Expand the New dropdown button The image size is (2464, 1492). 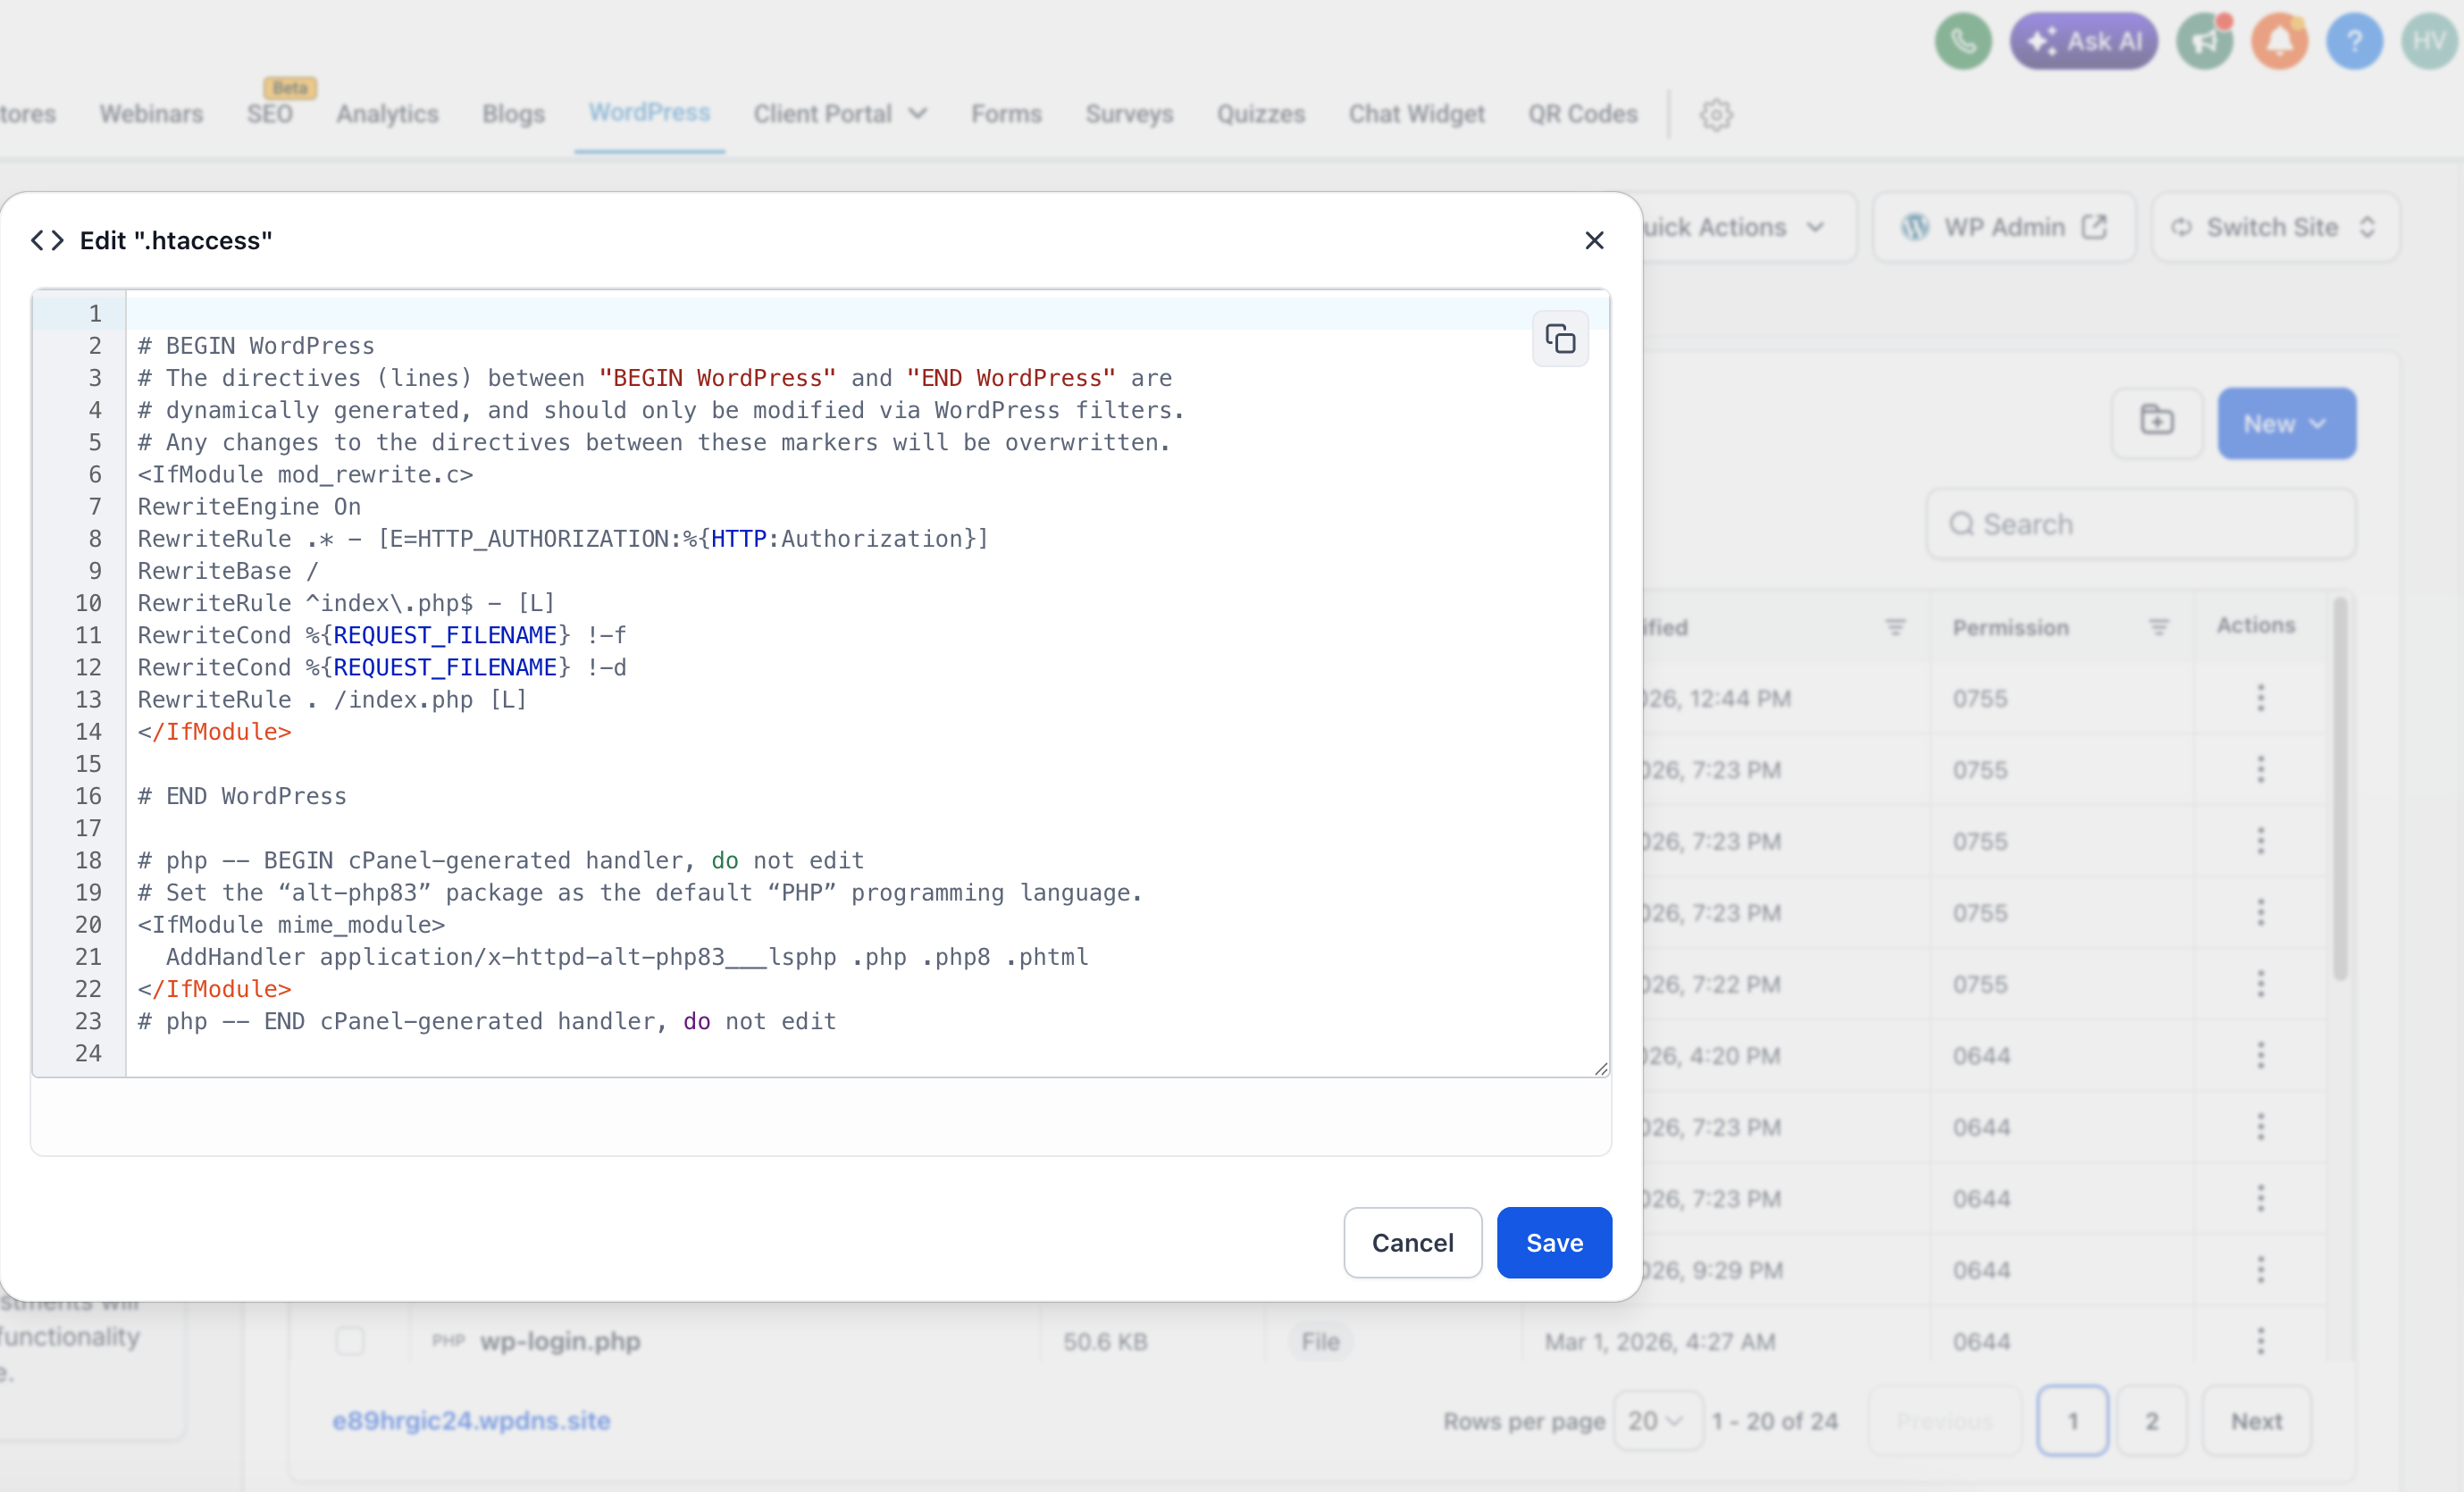[2286, 423]
